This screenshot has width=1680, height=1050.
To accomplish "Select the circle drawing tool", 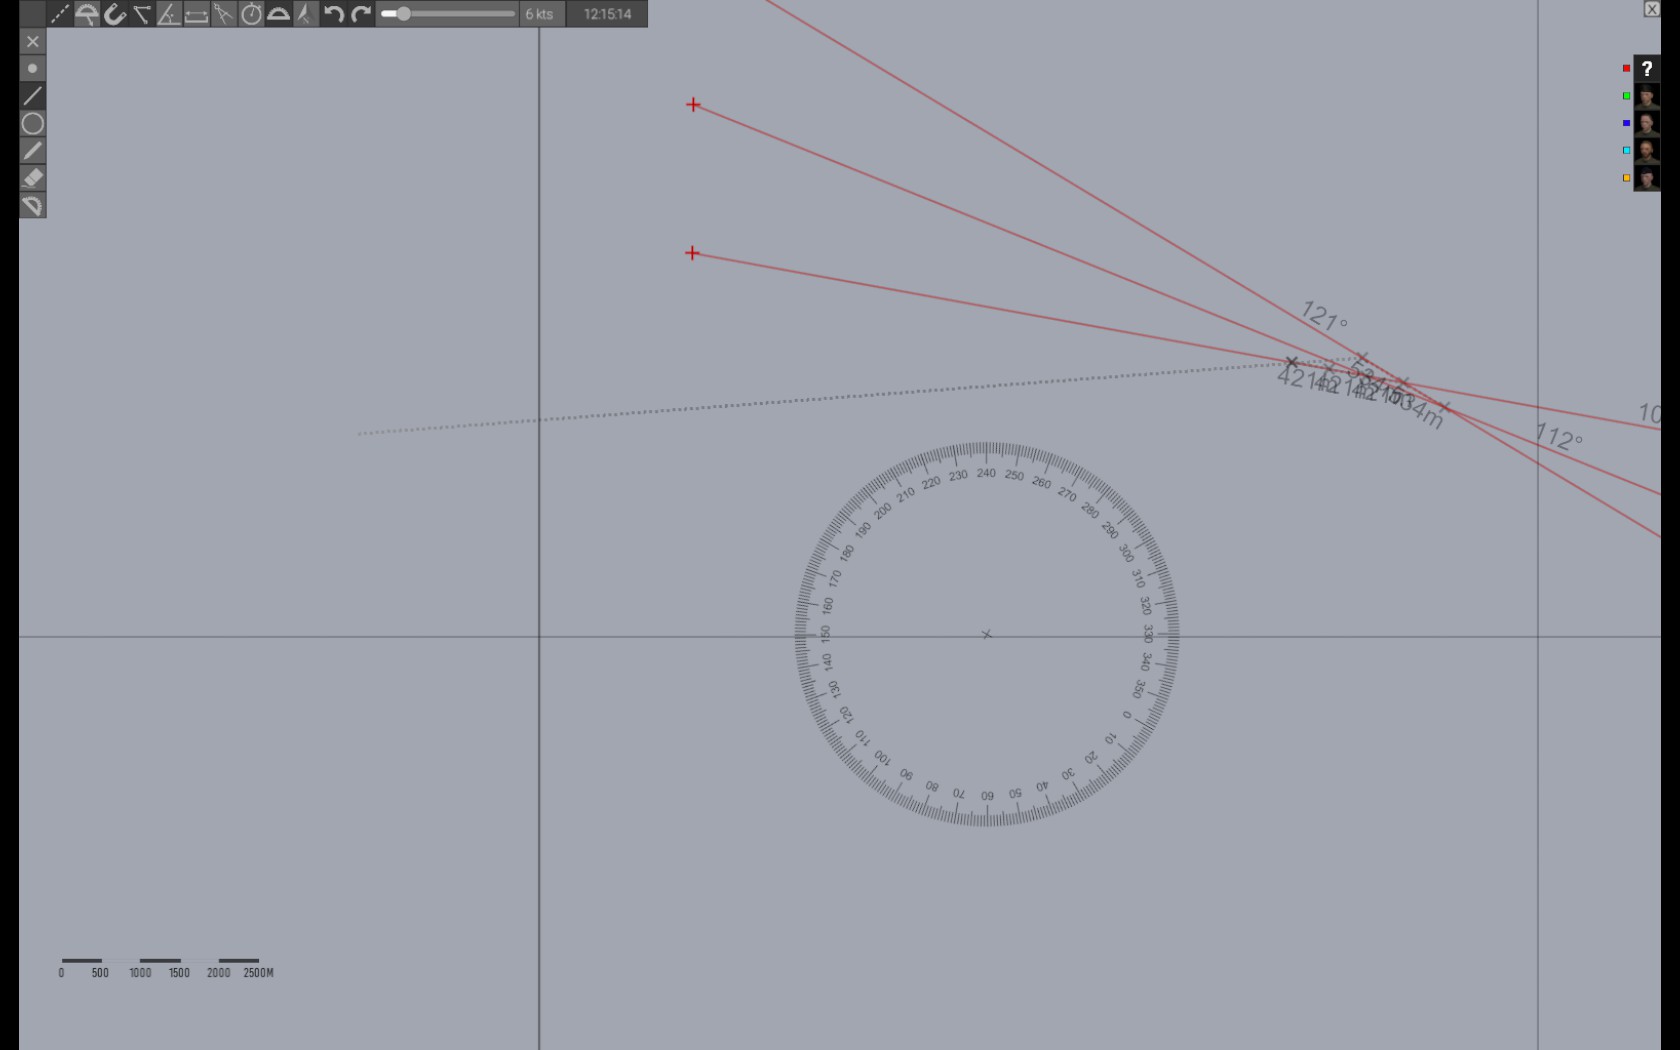I will tap(33, 123).
